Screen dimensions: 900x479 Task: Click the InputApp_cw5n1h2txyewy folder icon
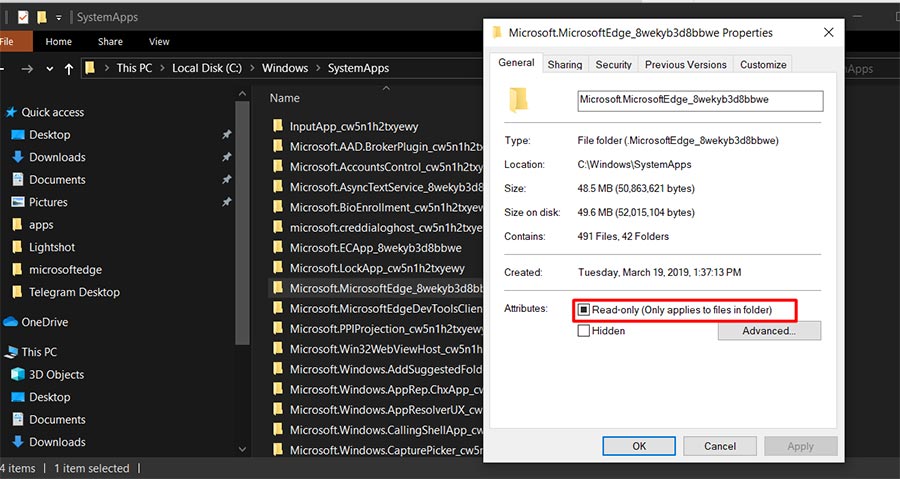point(278,126)
